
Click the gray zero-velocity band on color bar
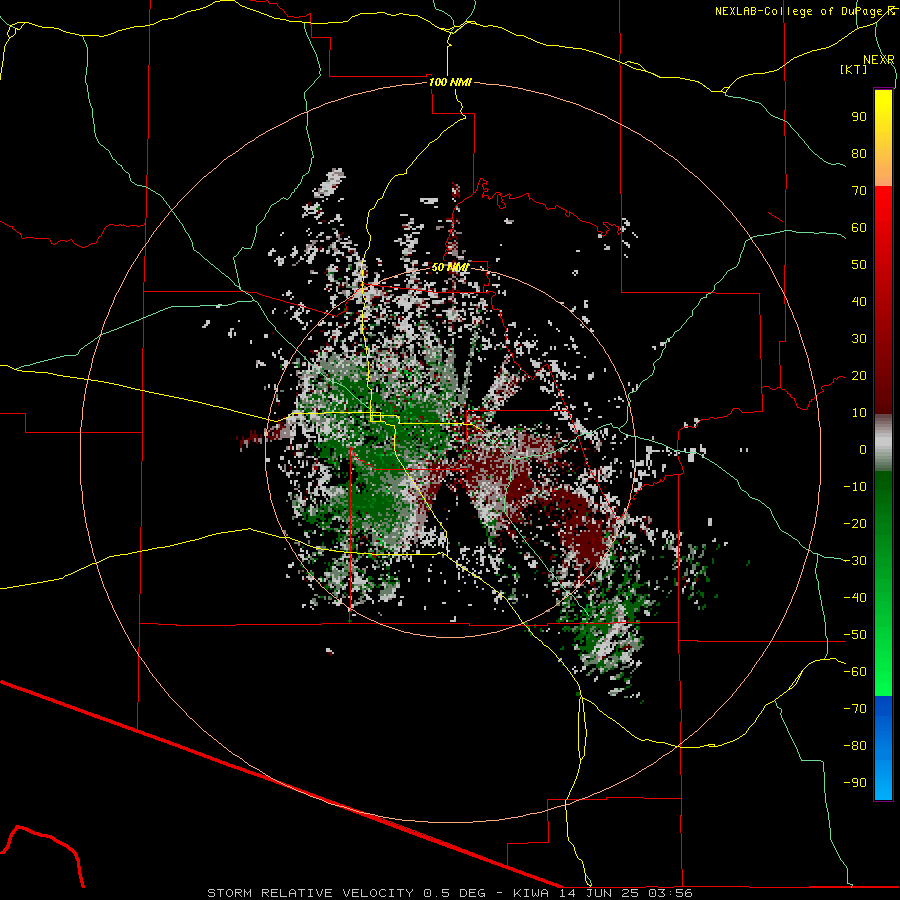[x=883, y=443]
